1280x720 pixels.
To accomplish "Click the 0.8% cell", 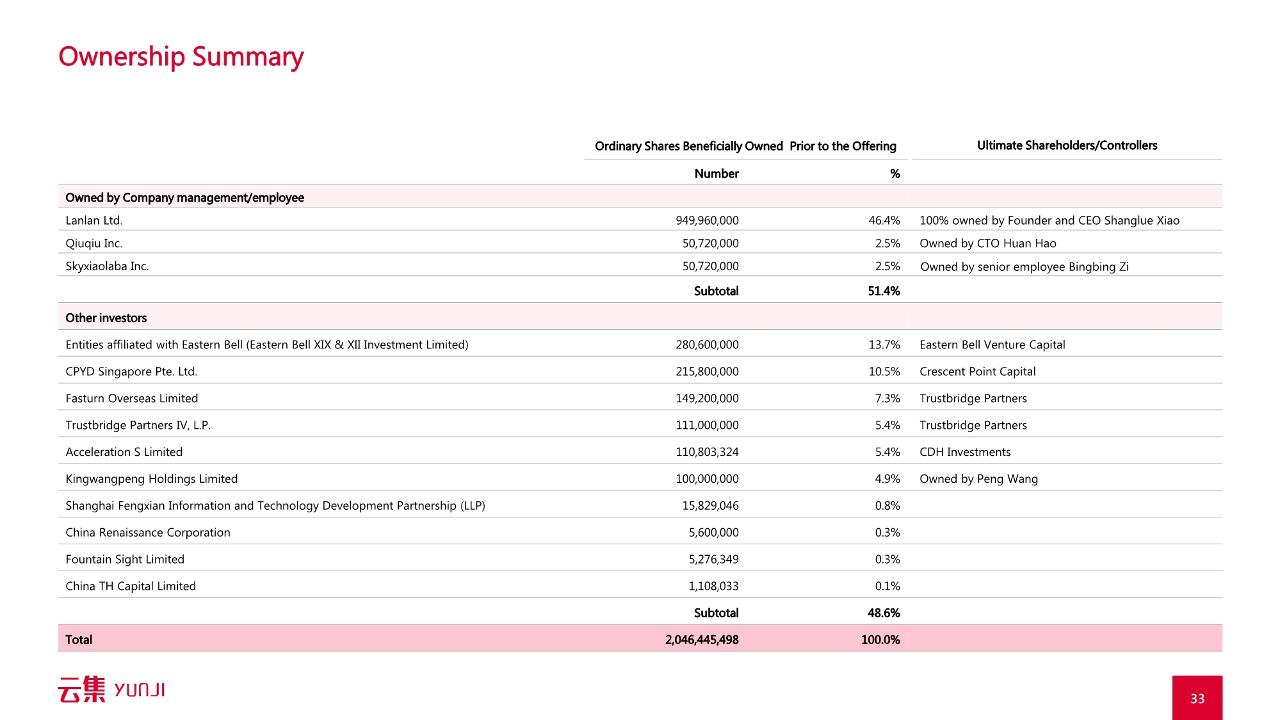I will 887,506.
